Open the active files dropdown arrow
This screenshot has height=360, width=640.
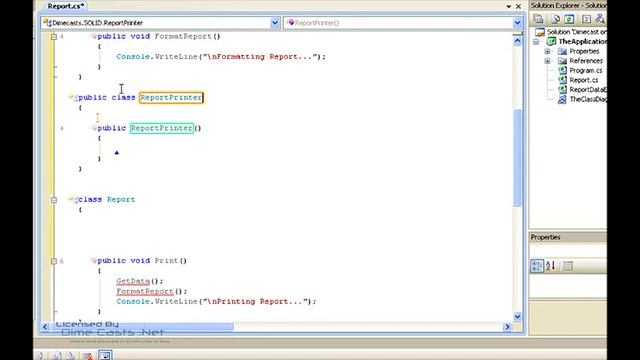point(509,6)
